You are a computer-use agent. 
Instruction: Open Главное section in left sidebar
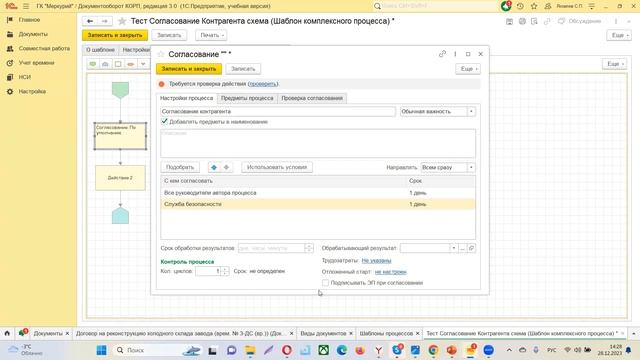pyautogui.click(x=29, y=20)
